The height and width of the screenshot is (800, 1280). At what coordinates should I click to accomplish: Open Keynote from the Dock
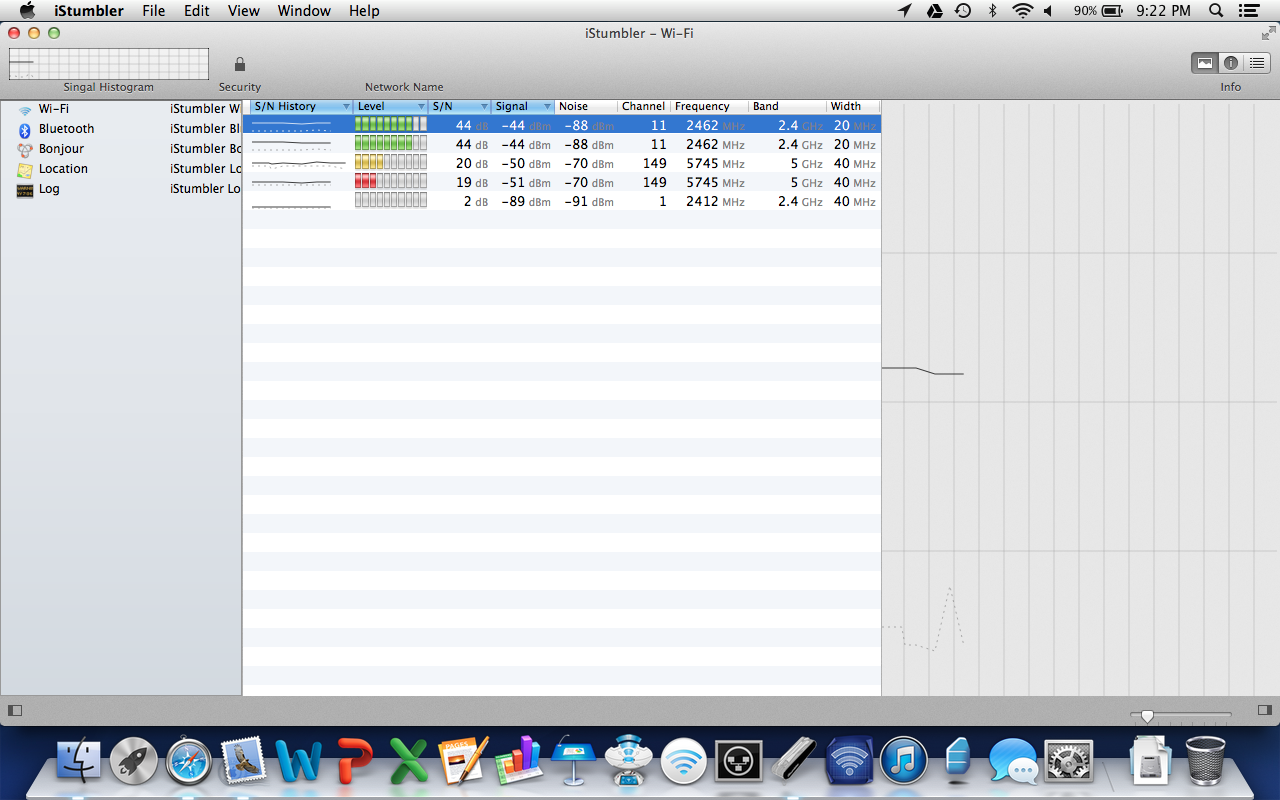(574, 760)
